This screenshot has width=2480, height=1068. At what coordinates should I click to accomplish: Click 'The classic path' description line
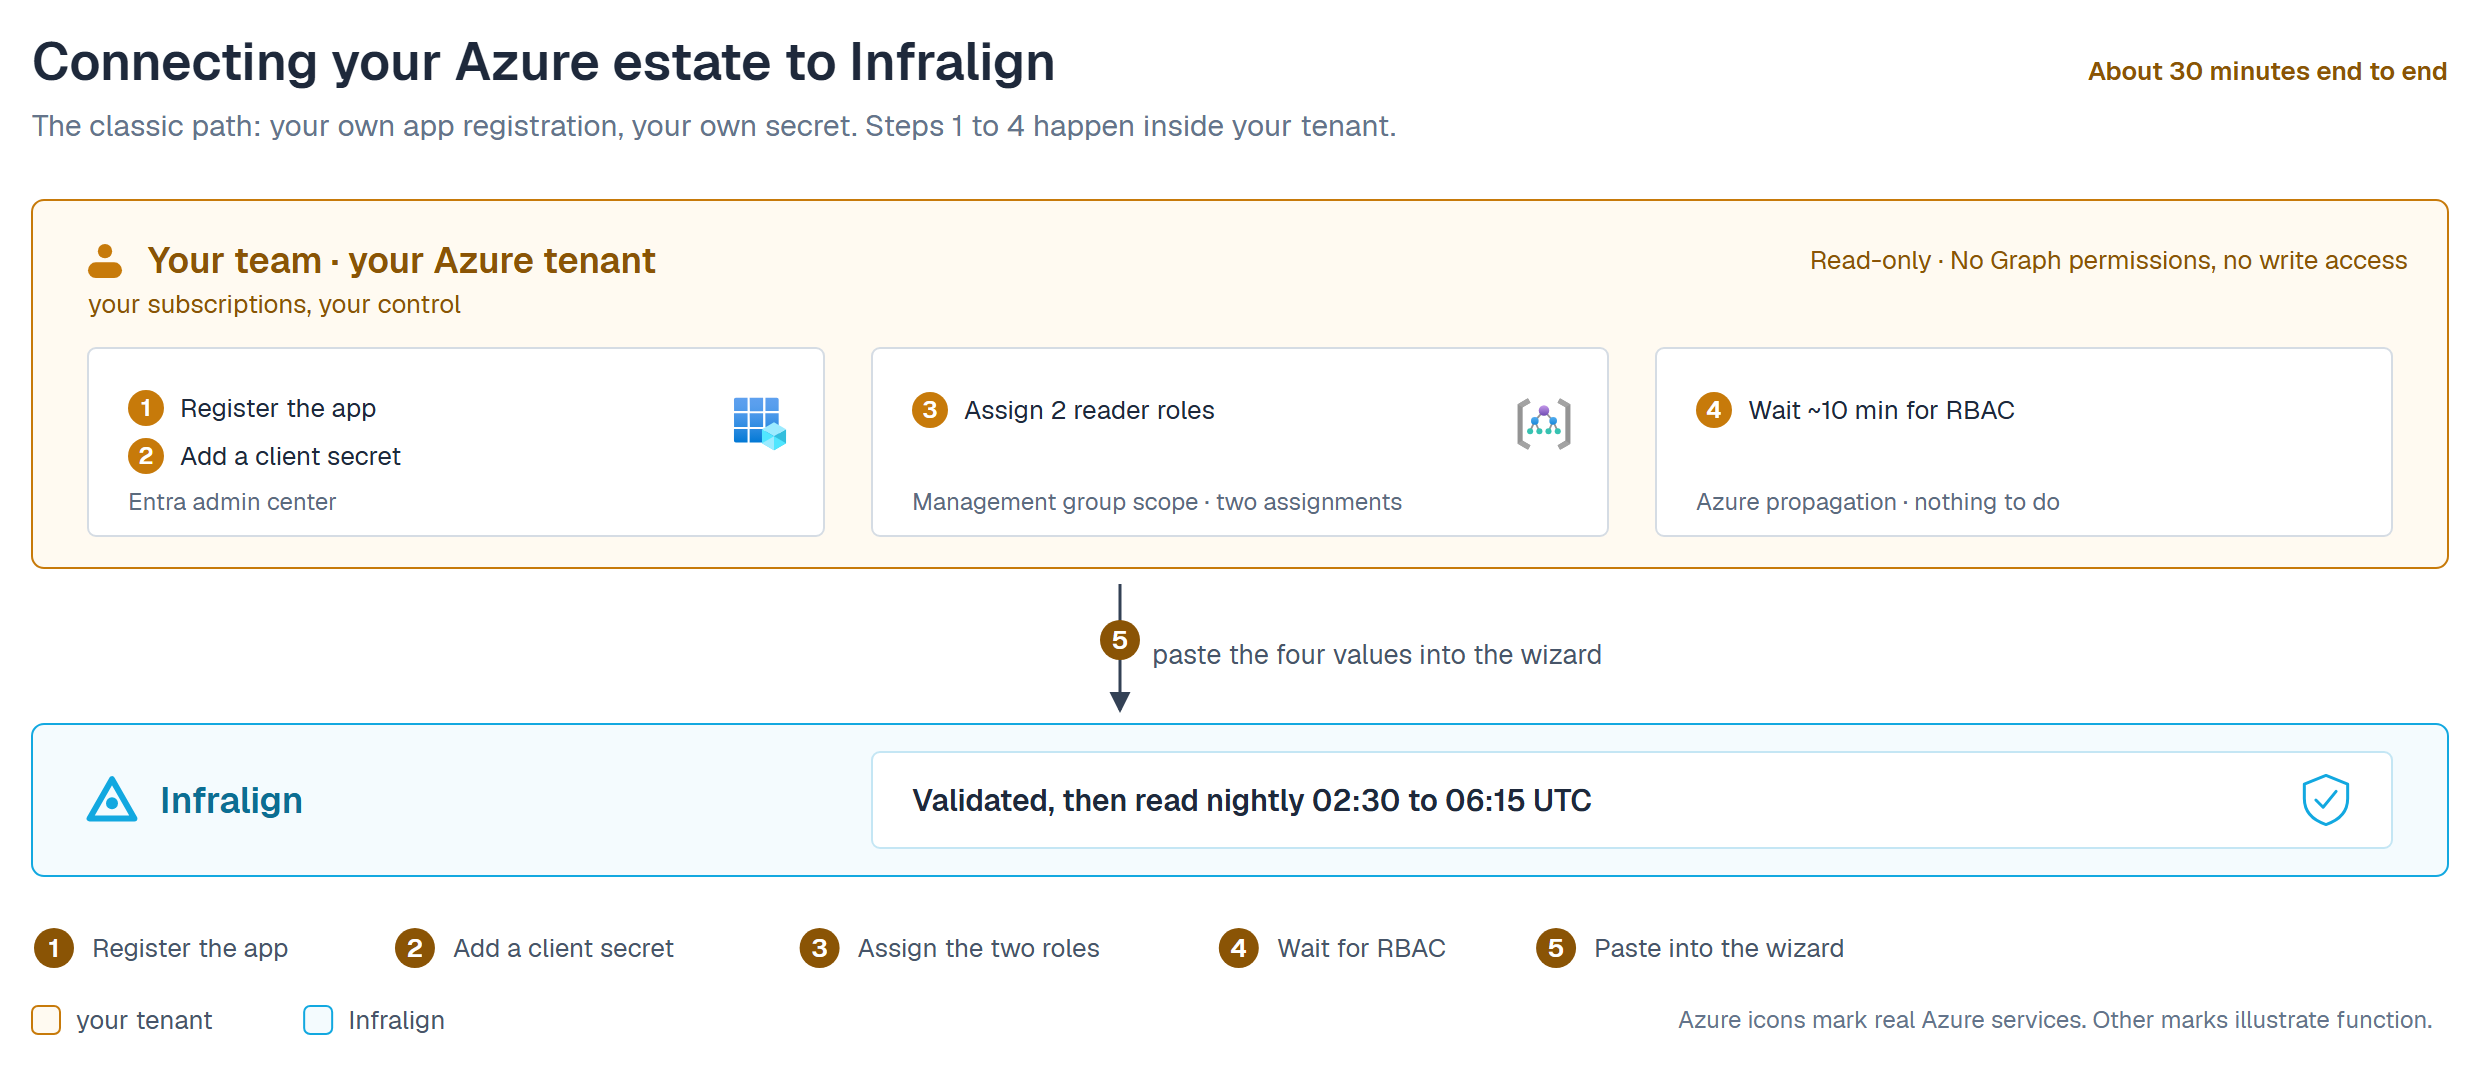coord(714,126)
